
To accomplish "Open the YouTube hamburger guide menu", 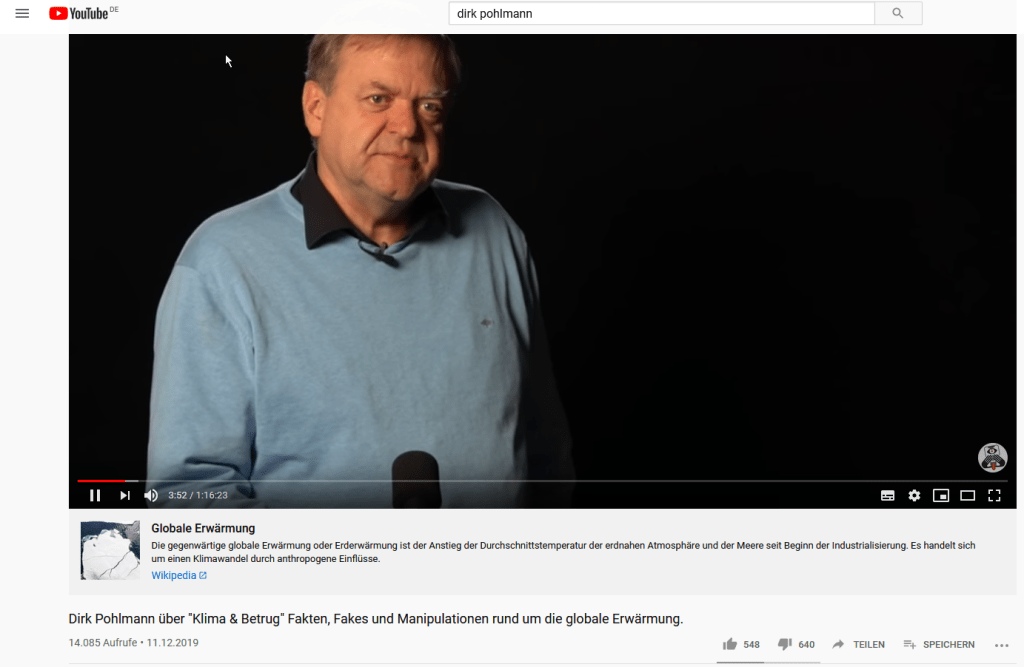I will pos(22,13).
